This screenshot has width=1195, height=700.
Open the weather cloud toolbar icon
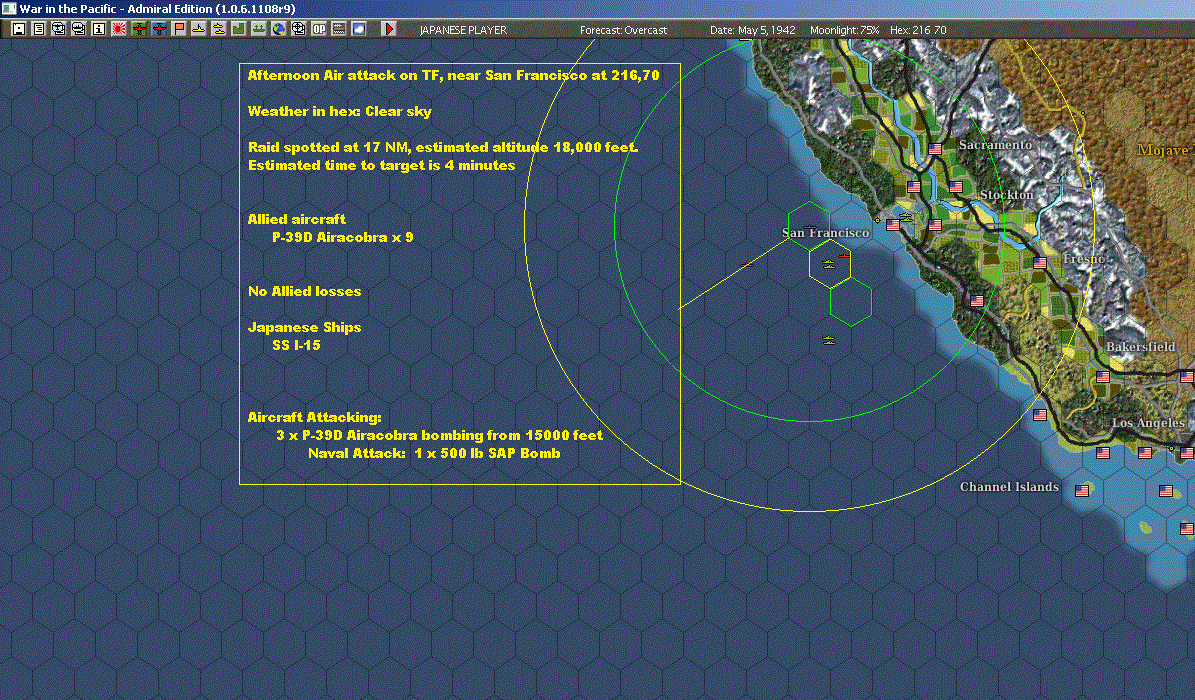point(359,29)
